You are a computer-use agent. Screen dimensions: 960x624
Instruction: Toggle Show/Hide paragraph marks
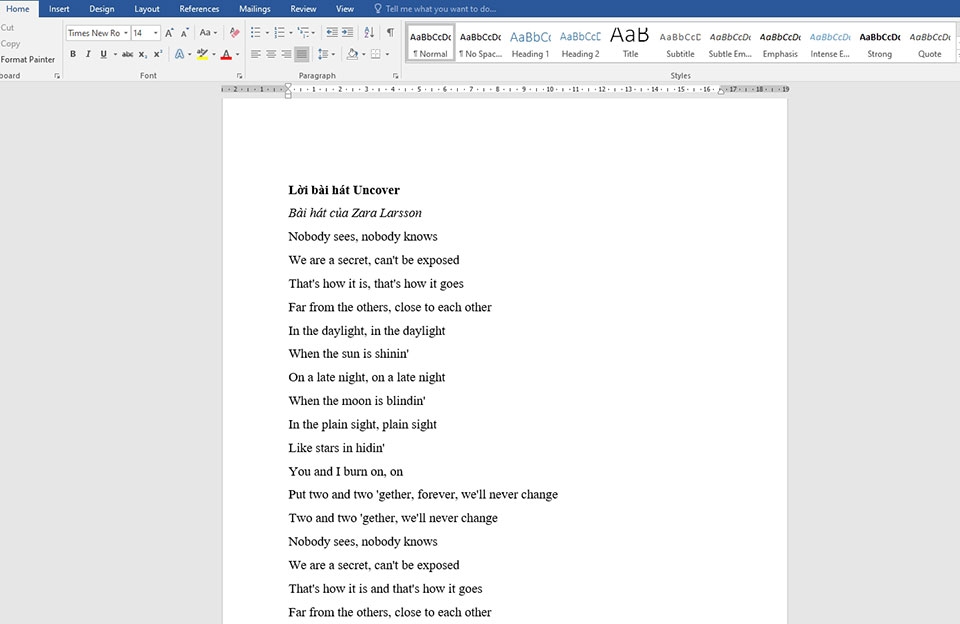(x=390, y=32)
